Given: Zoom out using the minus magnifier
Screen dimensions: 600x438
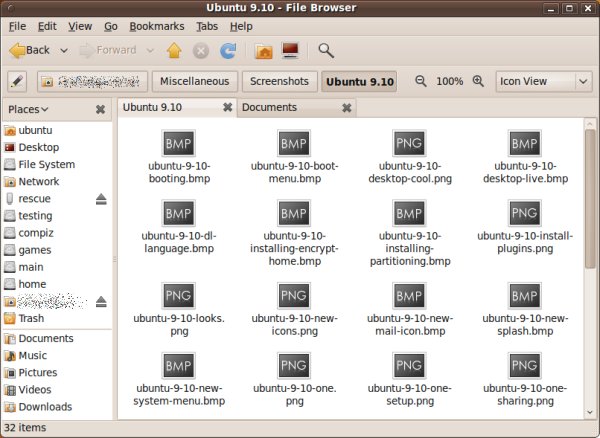Looking at the screenshot, I should point(420,81).
